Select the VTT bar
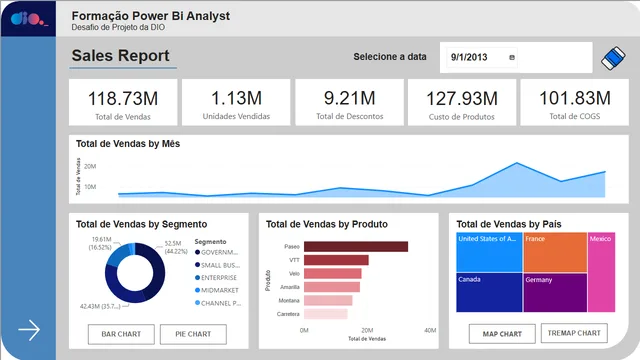Screen dimensions: 640x360 [336, 260]
